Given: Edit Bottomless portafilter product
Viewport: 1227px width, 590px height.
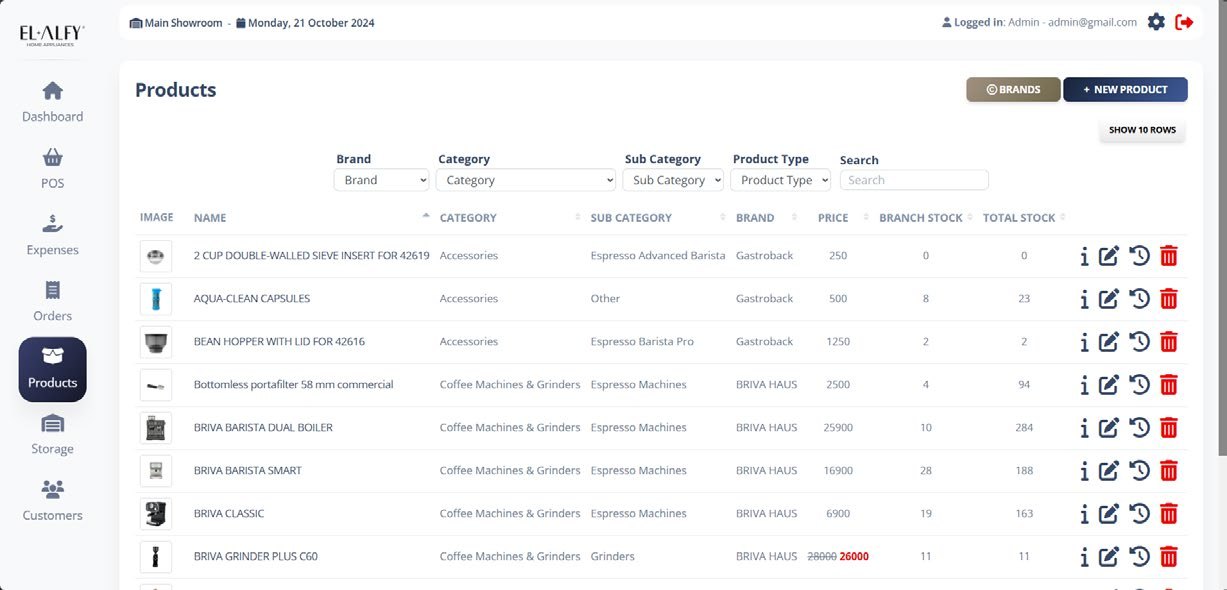Looking at the screenshot, I should tap(1108, 385).
